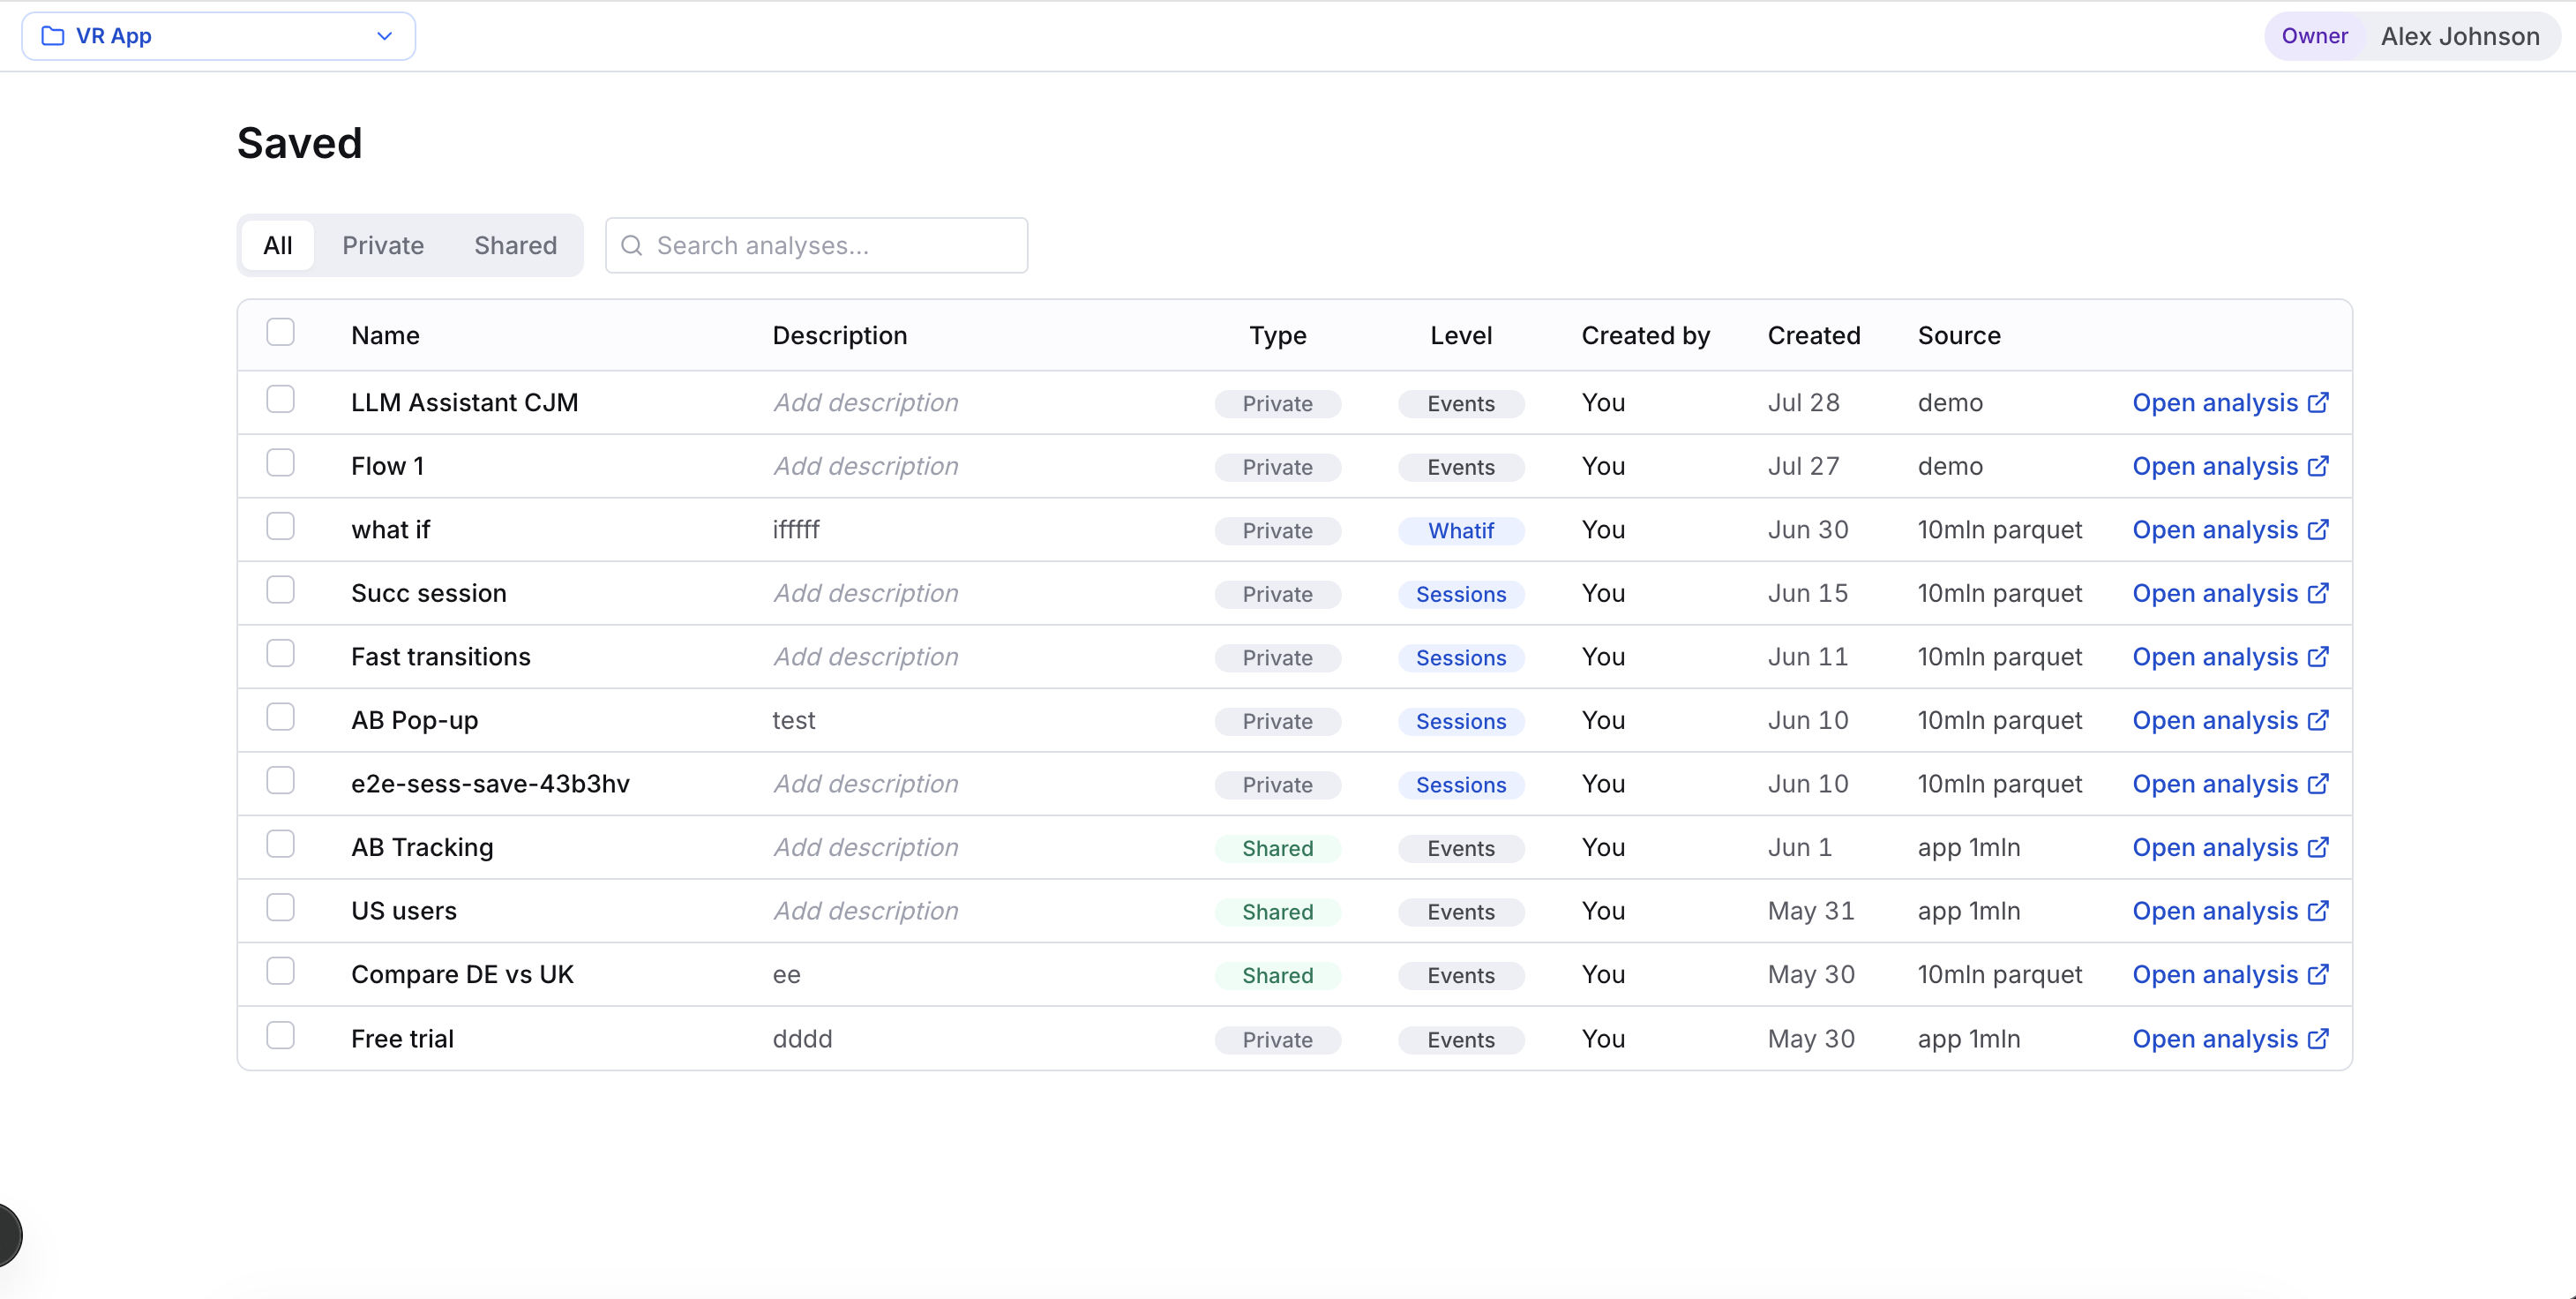Click the Alex Johnson user name
Screen dimensions: 2576x1299
click(2459, 36)
